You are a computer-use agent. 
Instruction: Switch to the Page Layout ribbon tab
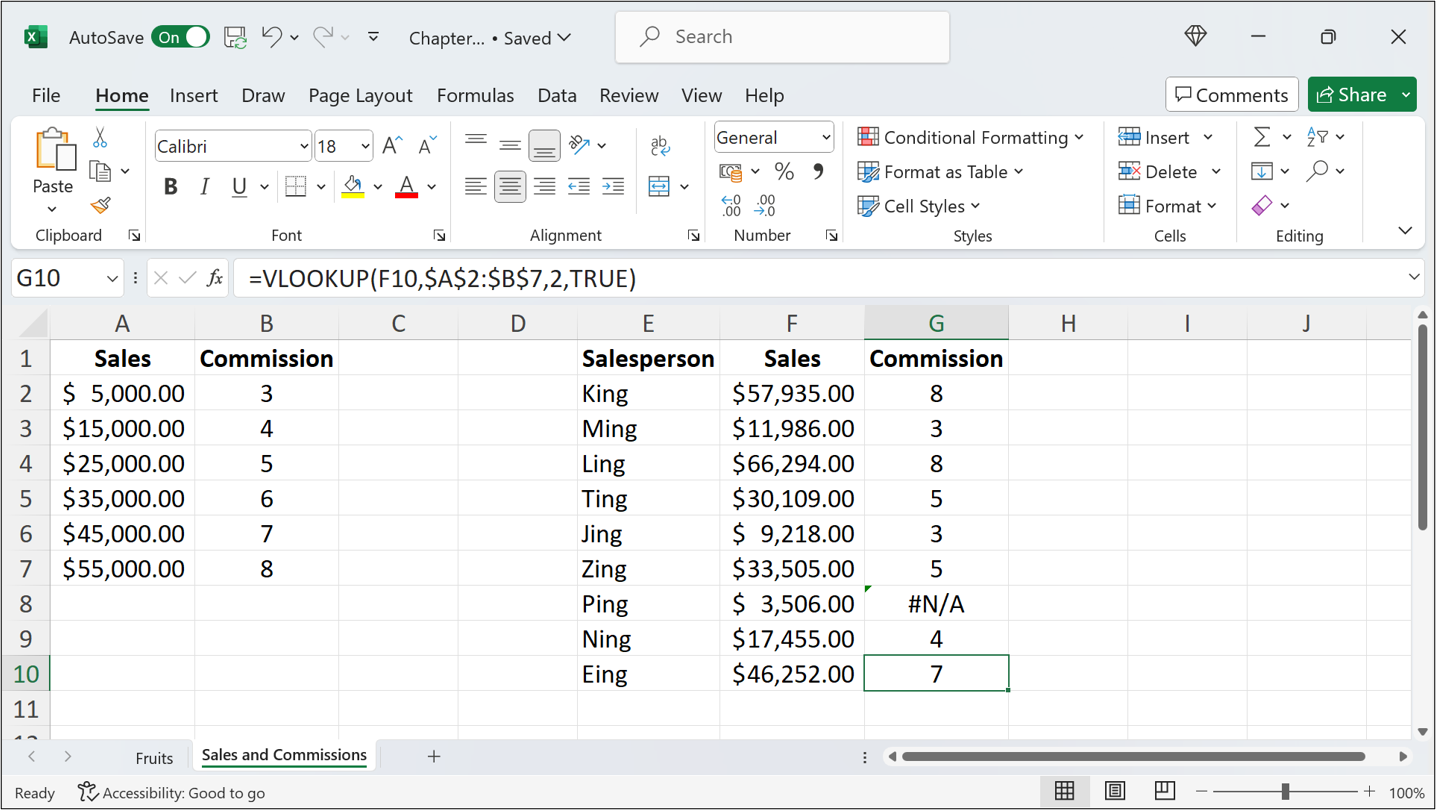tap(360, 95)
